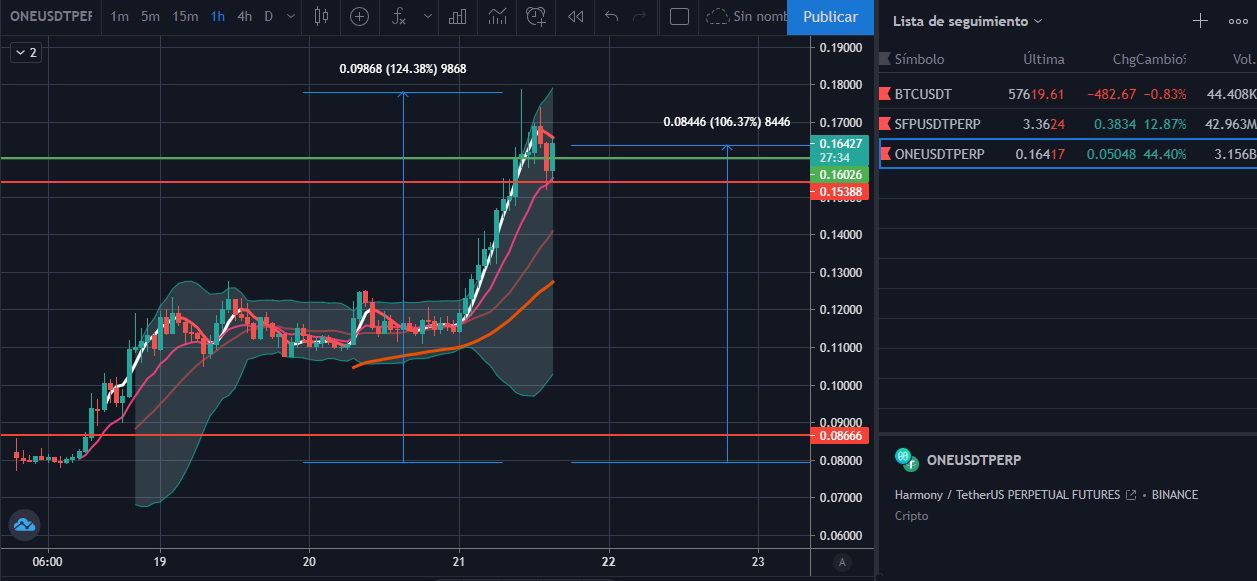Click the SFPUSDTPERP volume 42.963M
Viewport: 1257px width, 581px height.
(x=1230, y=124)
